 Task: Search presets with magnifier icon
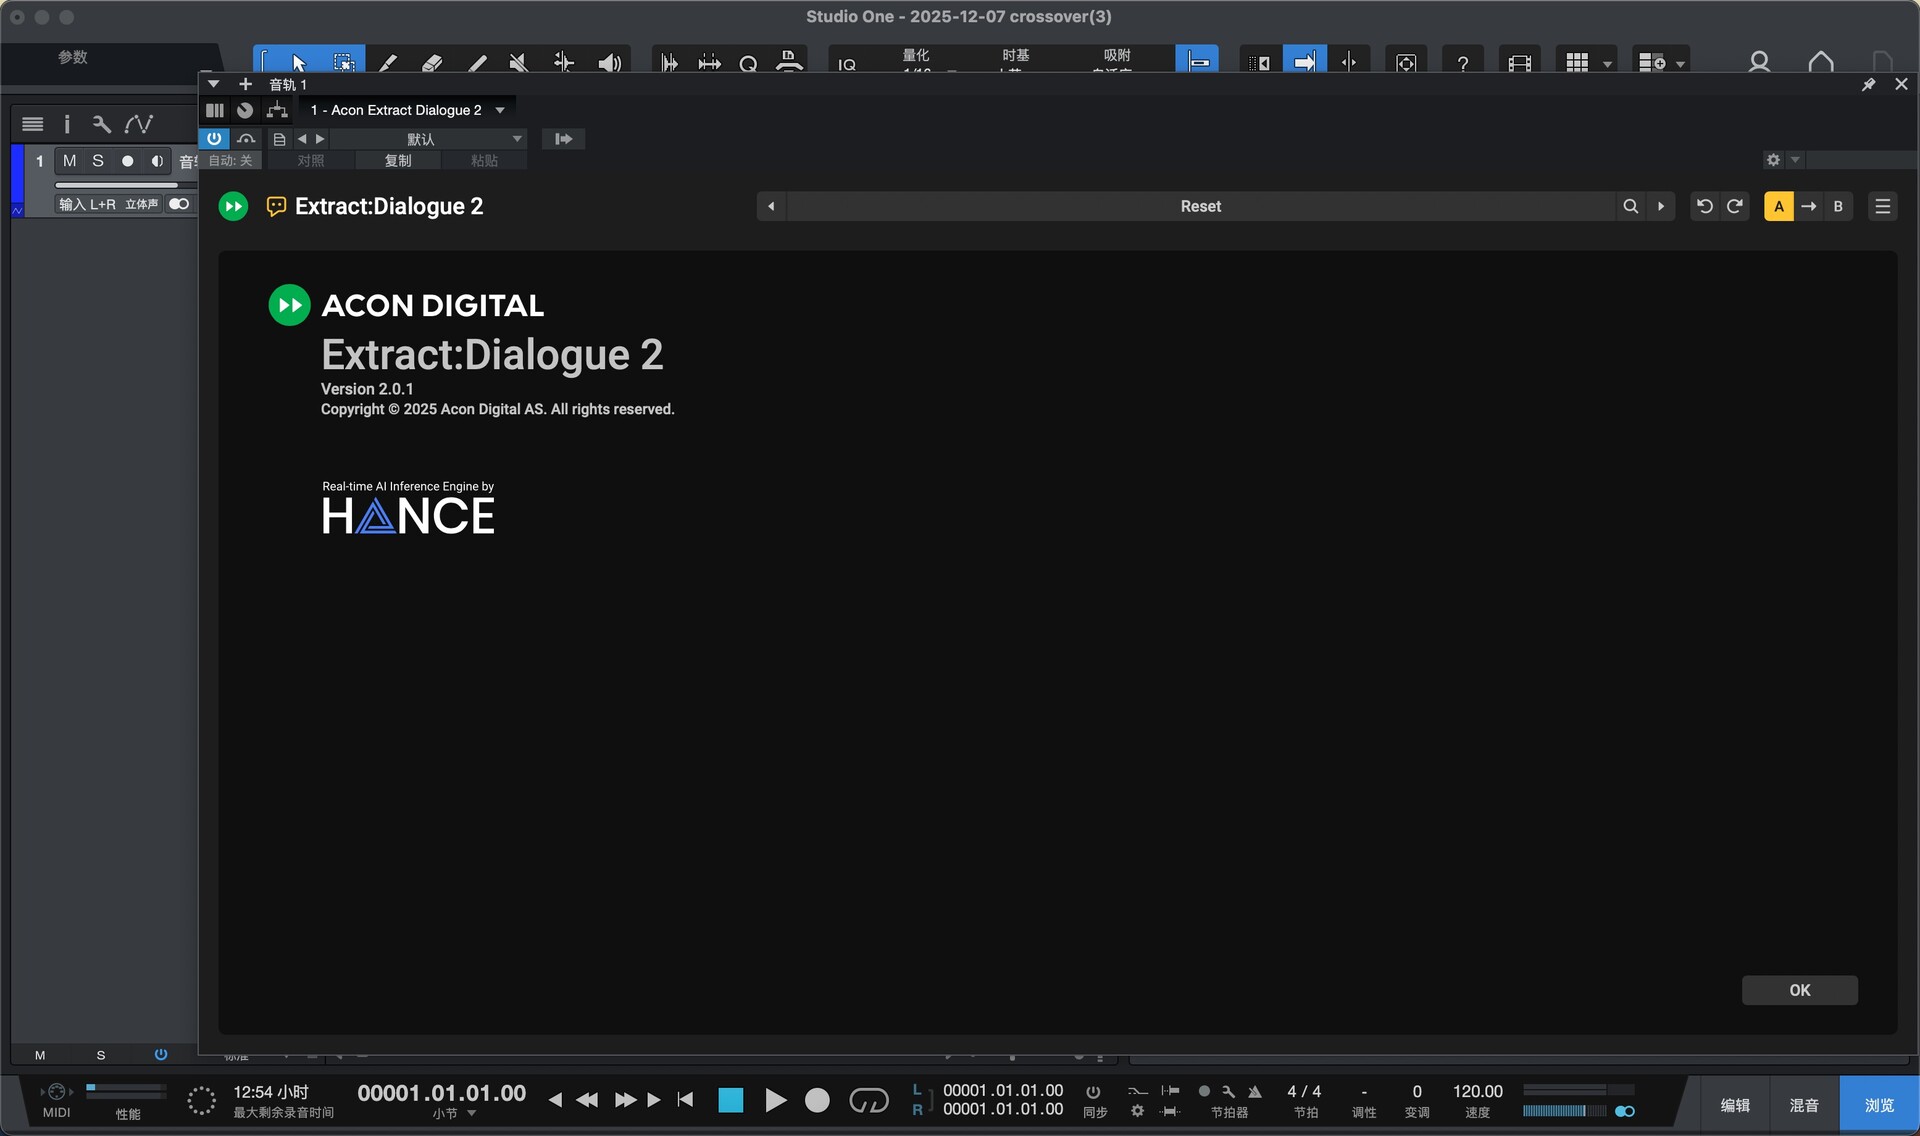coord(1630,206)
